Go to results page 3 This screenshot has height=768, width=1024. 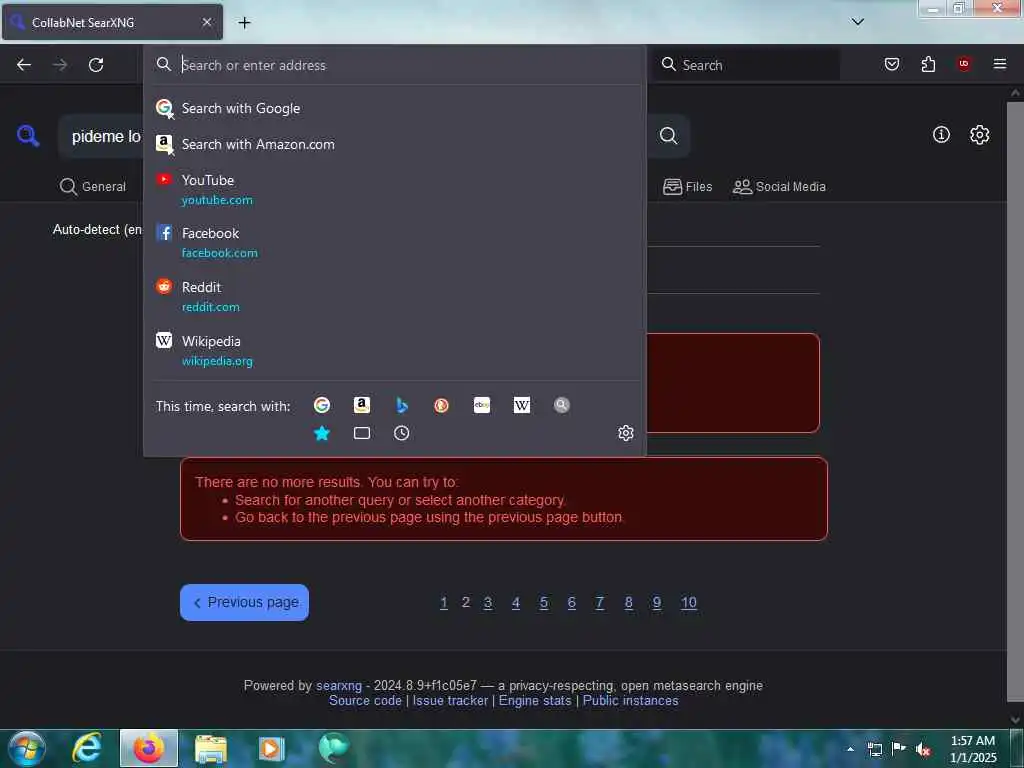(x=488, y=603)
